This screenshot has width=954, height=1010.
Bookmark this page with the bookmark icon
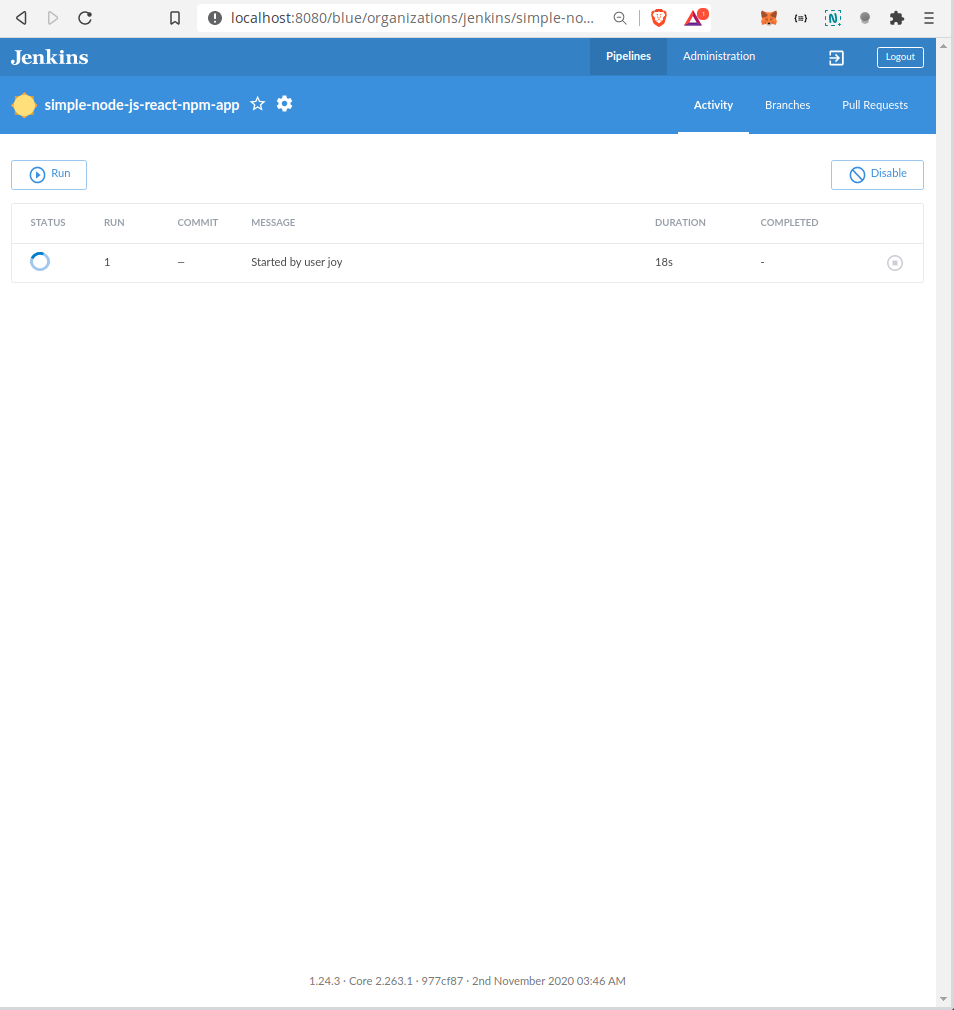175,18
